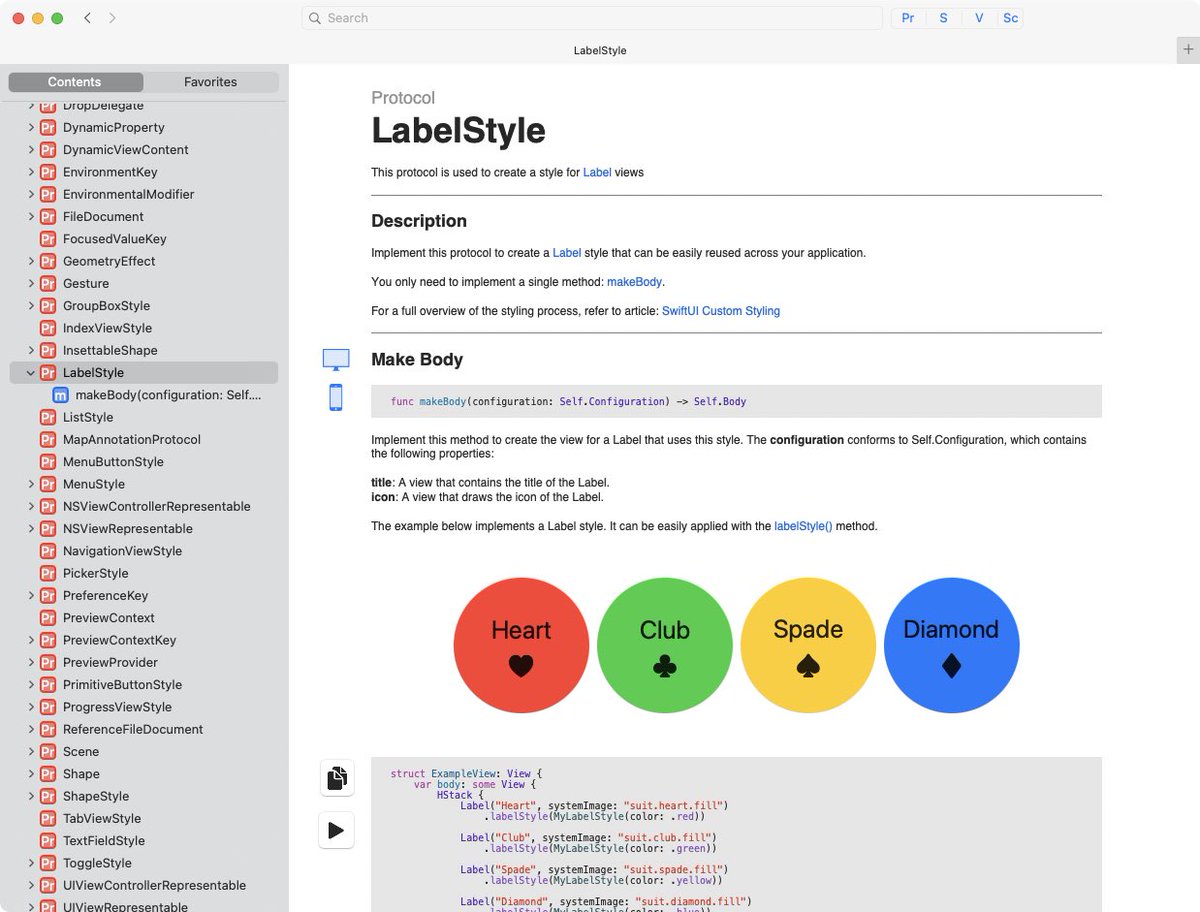The height and width of the screenshot is (912, 1200).
Task: Go back with the left chevron
Action: (x=87, y=18)
